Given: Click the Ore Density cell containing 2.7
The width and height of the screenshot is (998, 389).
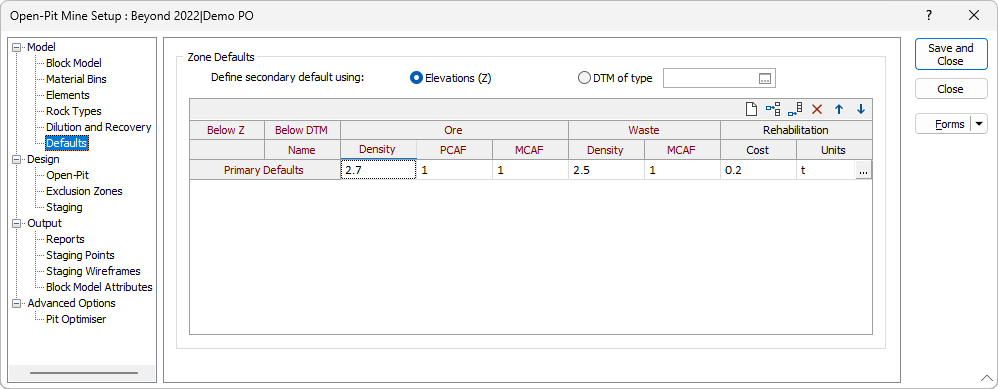Looking at the screenshot, I should click(379, 170).
